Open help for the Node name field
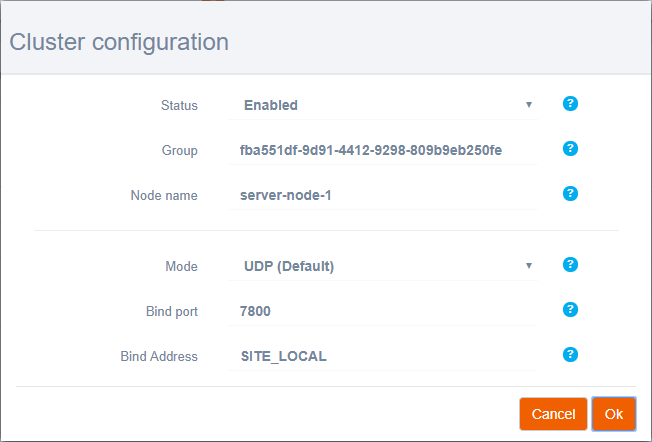652x442 pixels. tap(570, 194)
